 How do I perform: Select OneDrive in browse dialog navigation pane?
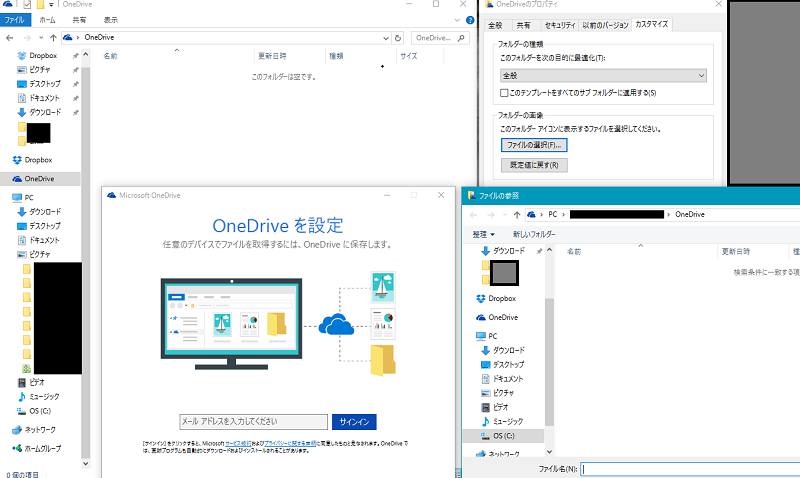tap(503, 317)
